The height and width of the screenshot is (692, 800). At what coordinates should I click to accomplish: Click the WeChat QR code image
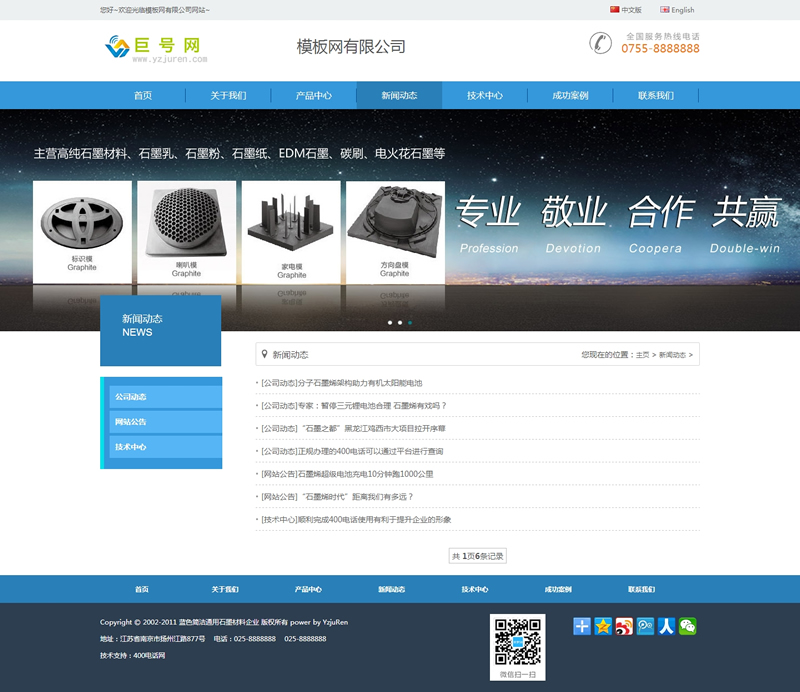[x=517, y=642]
